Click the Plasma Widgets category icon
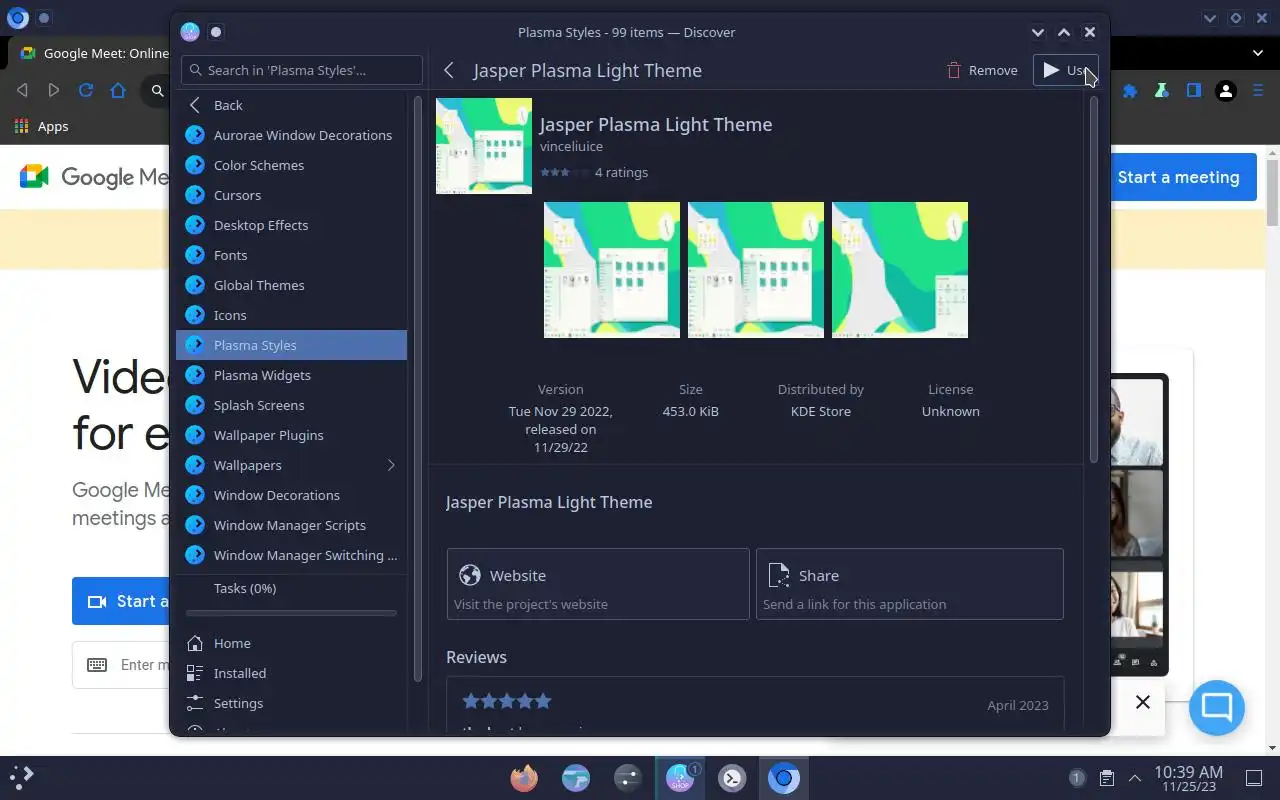Screen dimensions: 1280x800 [x=195, y=375]
